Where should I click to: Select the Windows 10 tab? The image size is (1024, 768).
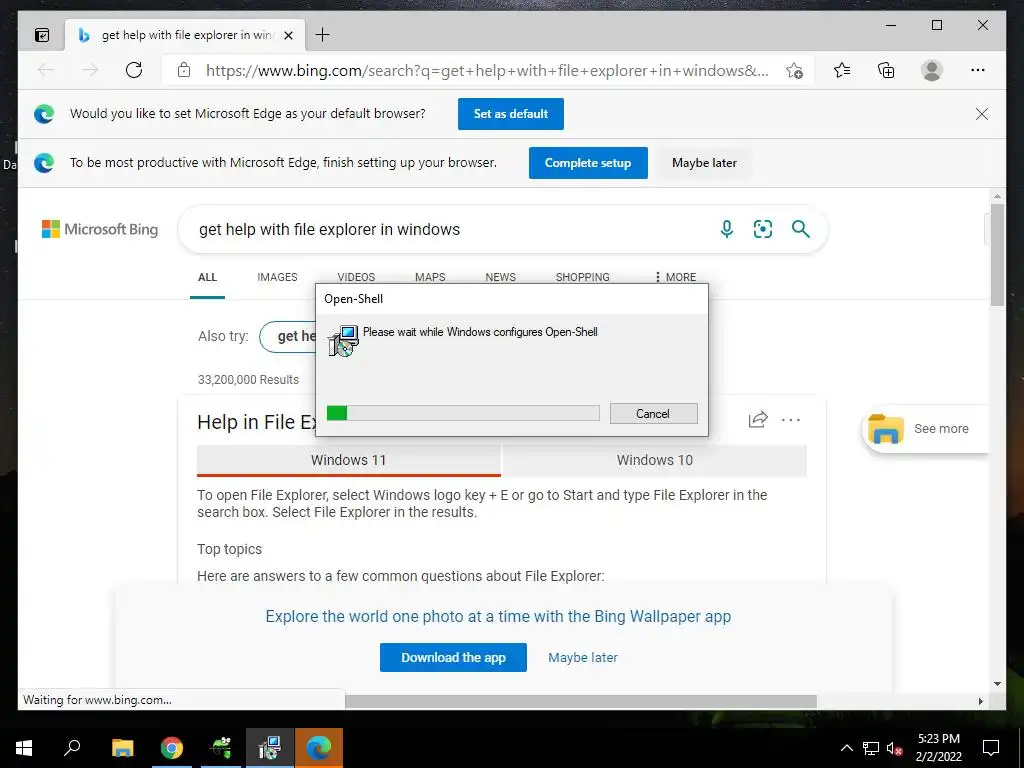[654, 460]
